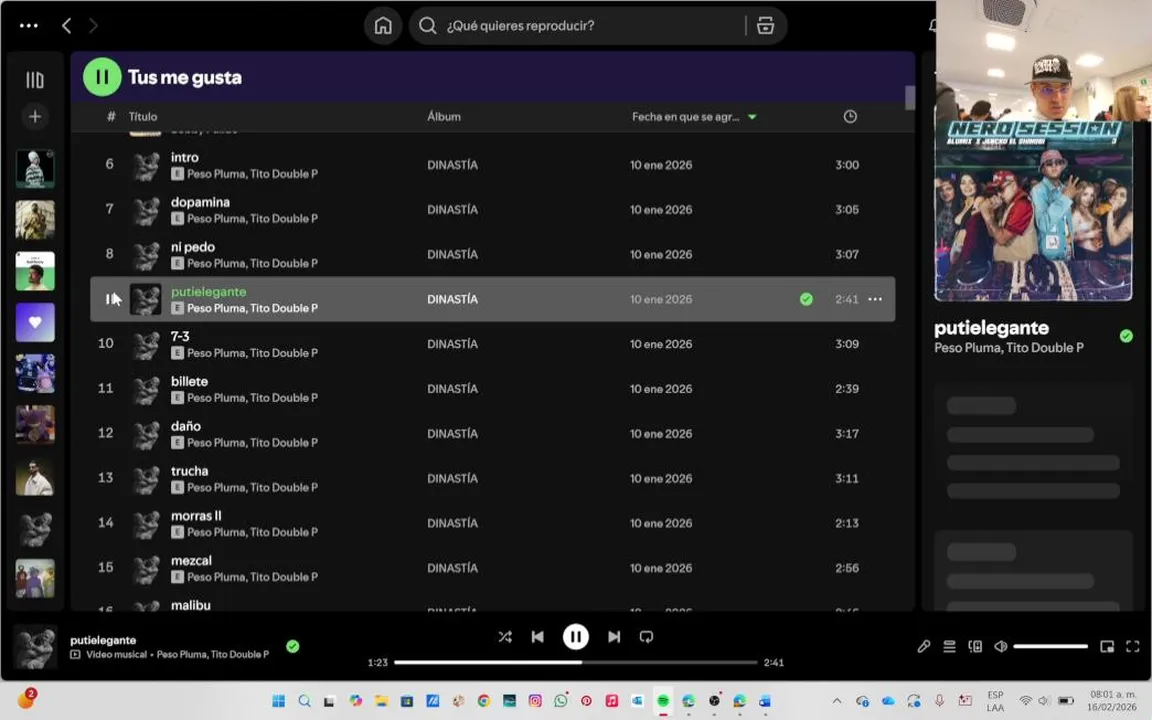Viewport: 1152px width, 720px height.
Task: Switch to full-screen mode icon
Action: pos(1132,647)
